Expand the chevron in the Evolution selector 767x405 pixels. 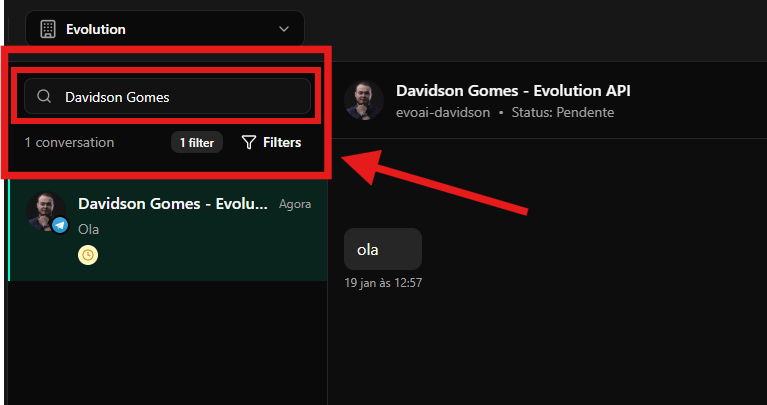coord(284,29)
